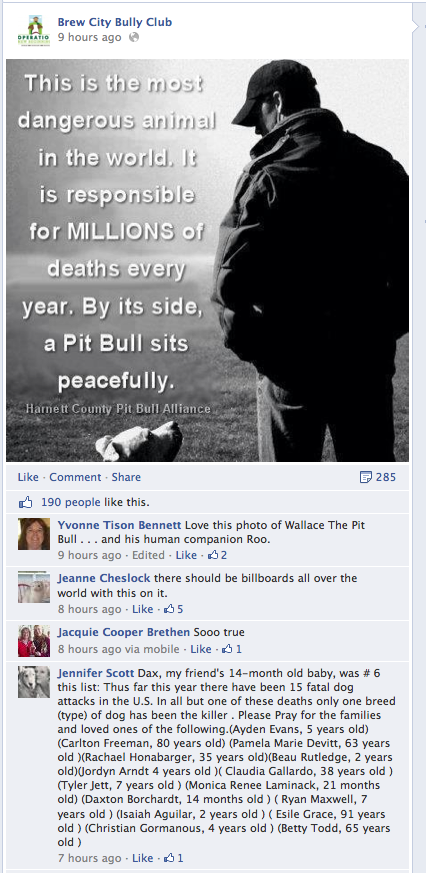This screenshot has width=426, height=873.
Task: Comment on the post
Action: [75, 477]
